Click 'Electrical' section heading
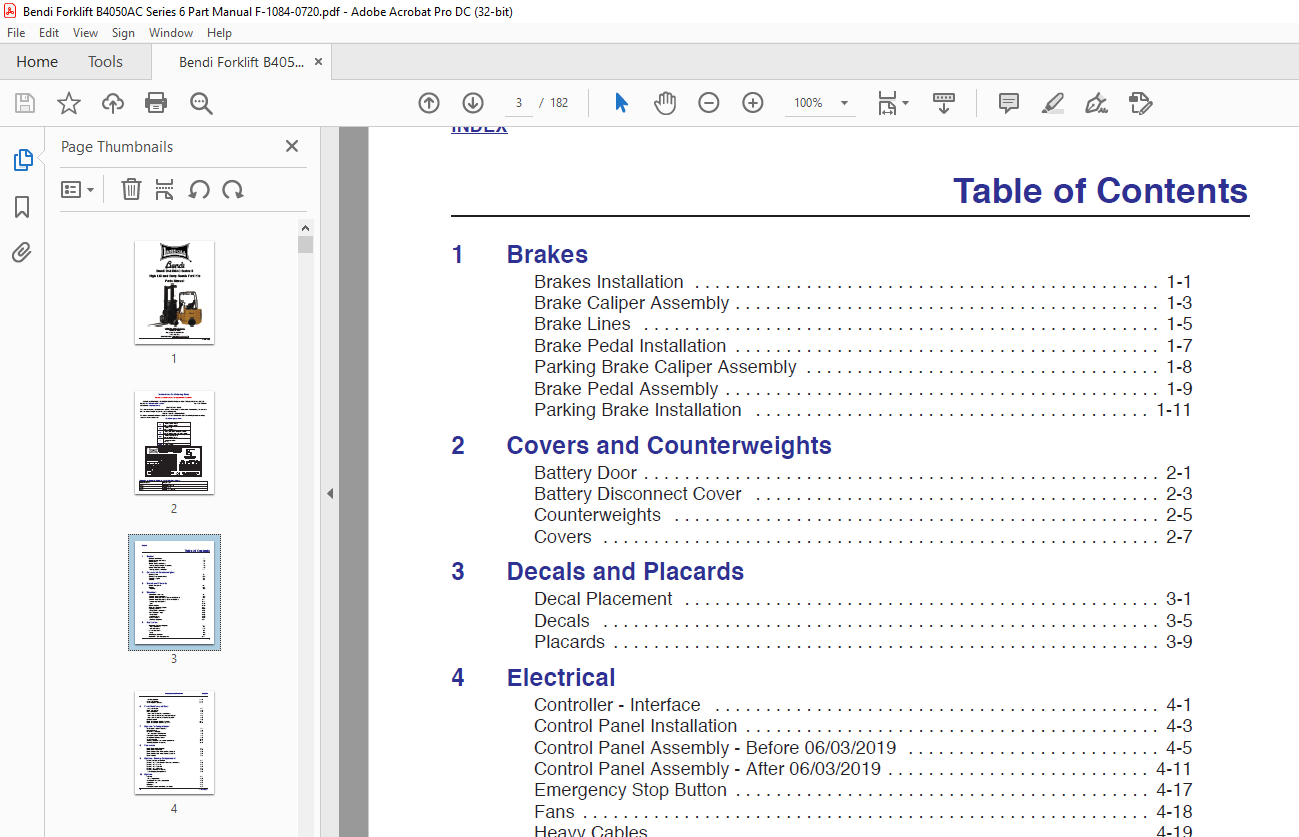 coord(561,677)
